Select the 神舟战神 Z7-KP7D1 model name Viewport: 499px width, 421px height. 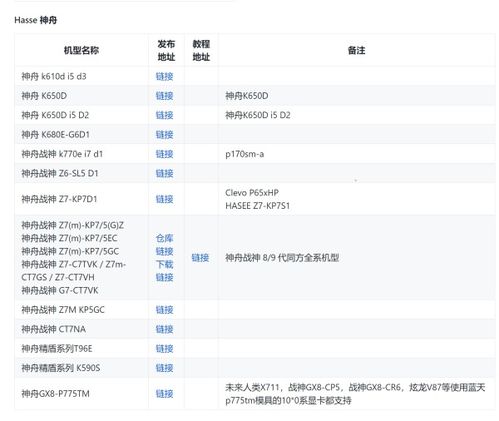(59, 199)
